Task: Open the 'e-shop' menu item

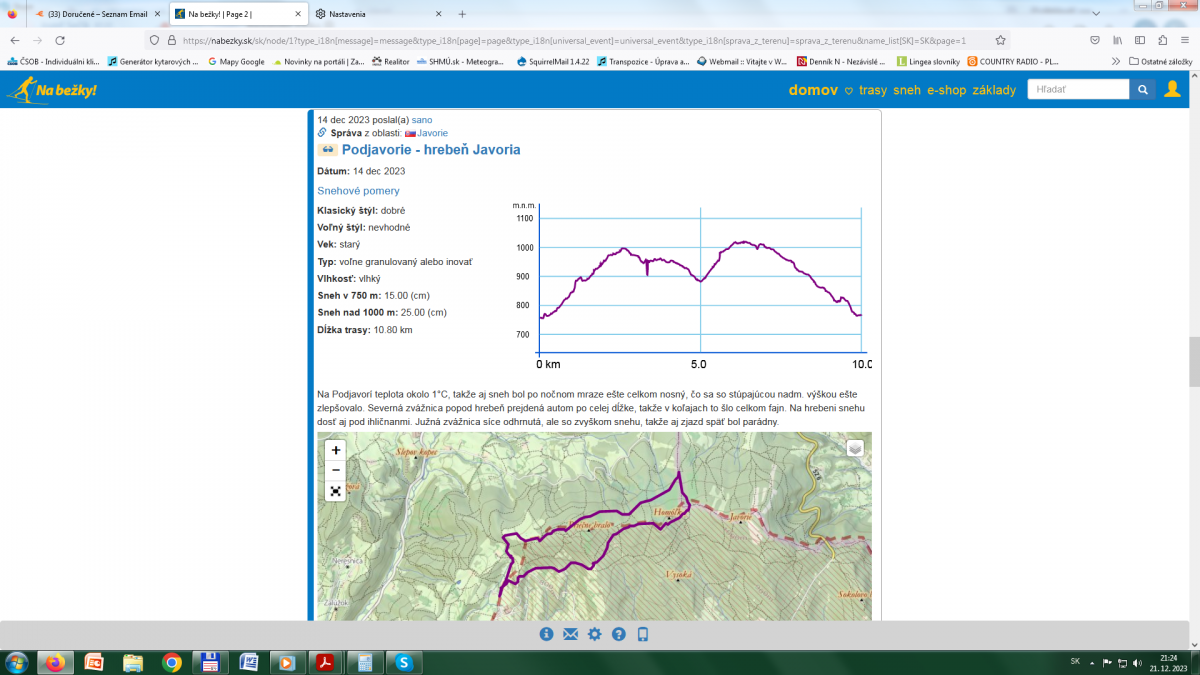Action: coord(945,90)
